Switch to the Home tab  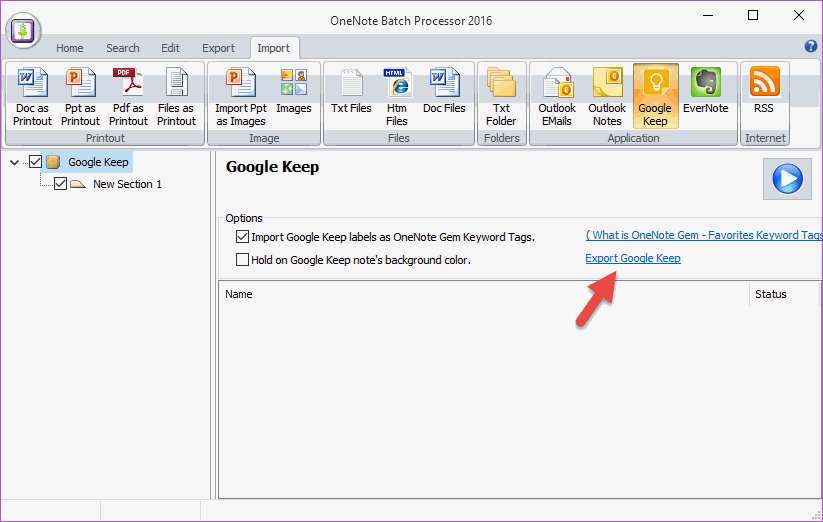click(x=69, y=48)
